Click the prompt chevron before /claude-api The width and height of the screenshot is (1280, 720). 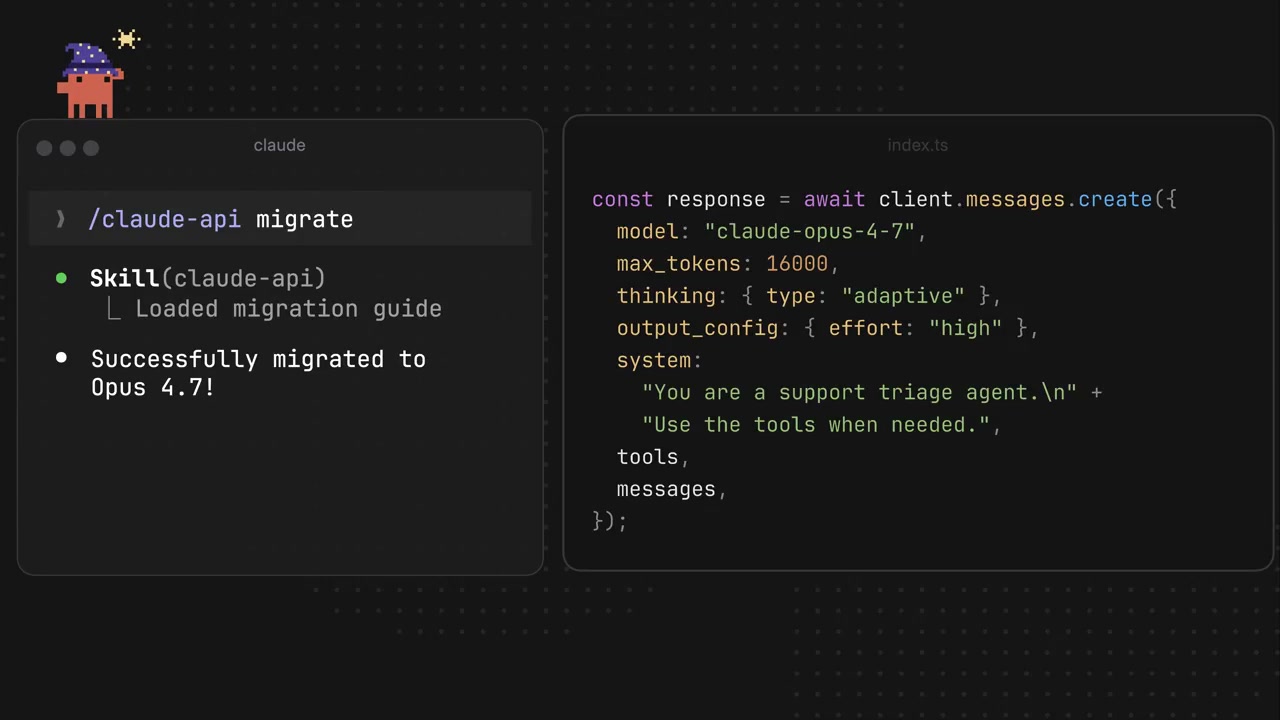coord(61,219)
